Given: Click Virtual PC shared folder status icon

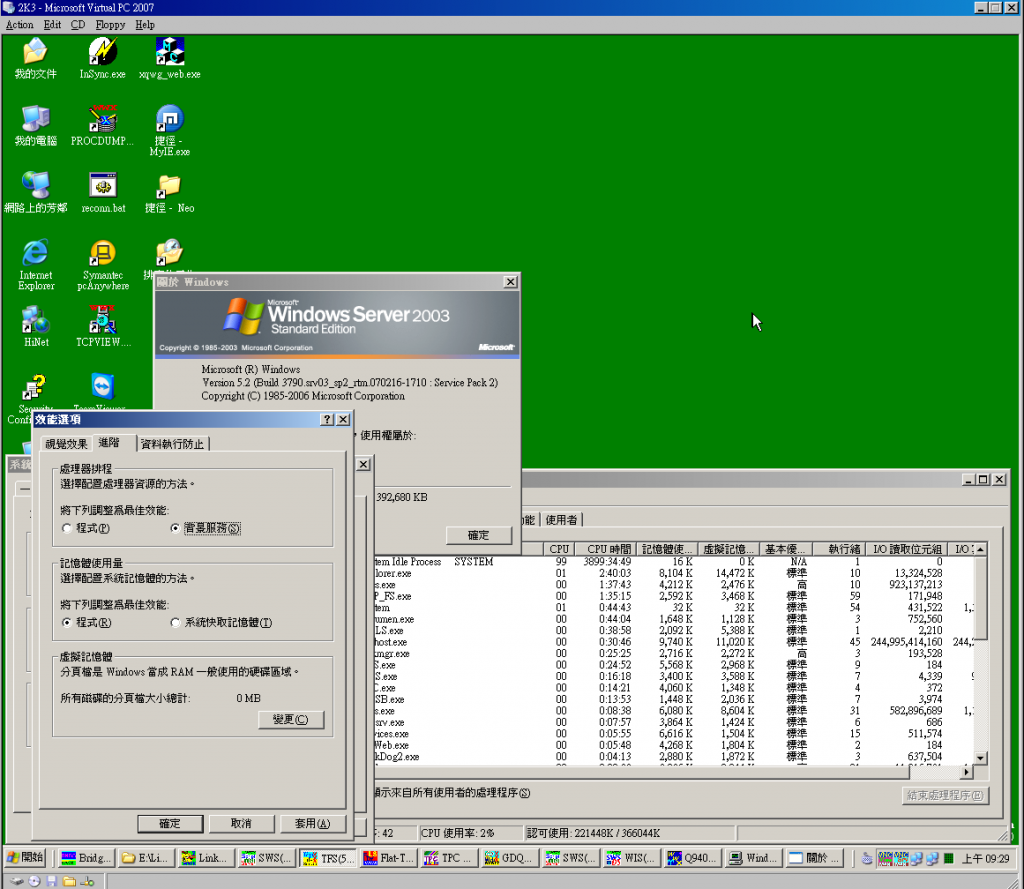Looking at the screenshot, I should (69, 881).
